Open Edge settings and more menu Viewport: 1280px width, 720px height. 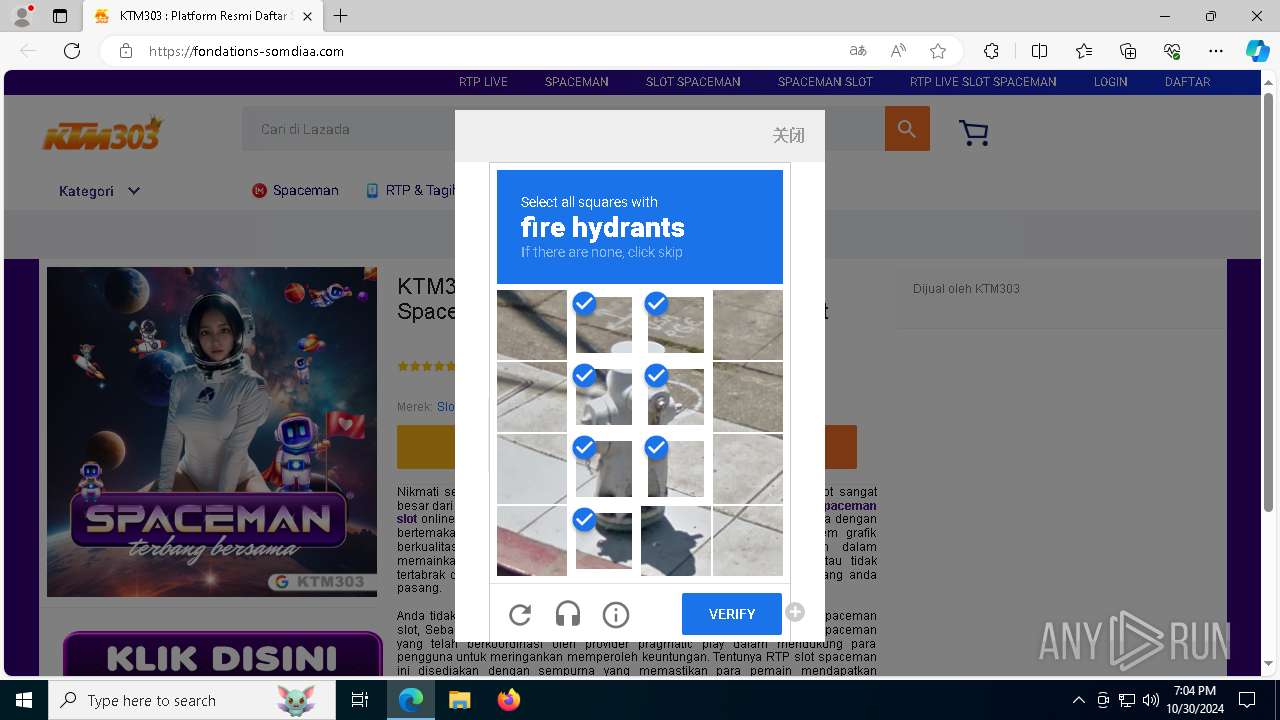pos(1216,51)
